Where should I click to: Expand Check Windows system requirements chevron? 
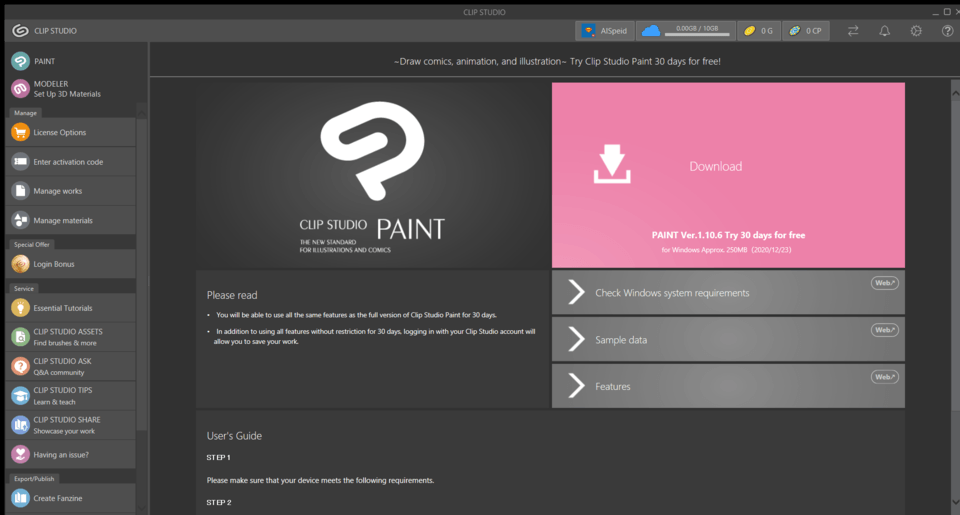(576, 293)
